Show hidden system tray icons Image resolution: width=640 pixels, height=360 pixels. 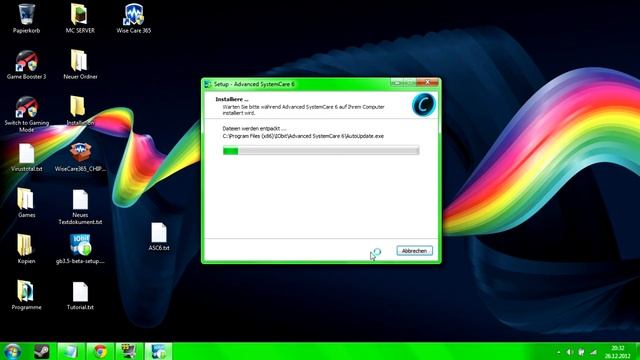[558, 352]
